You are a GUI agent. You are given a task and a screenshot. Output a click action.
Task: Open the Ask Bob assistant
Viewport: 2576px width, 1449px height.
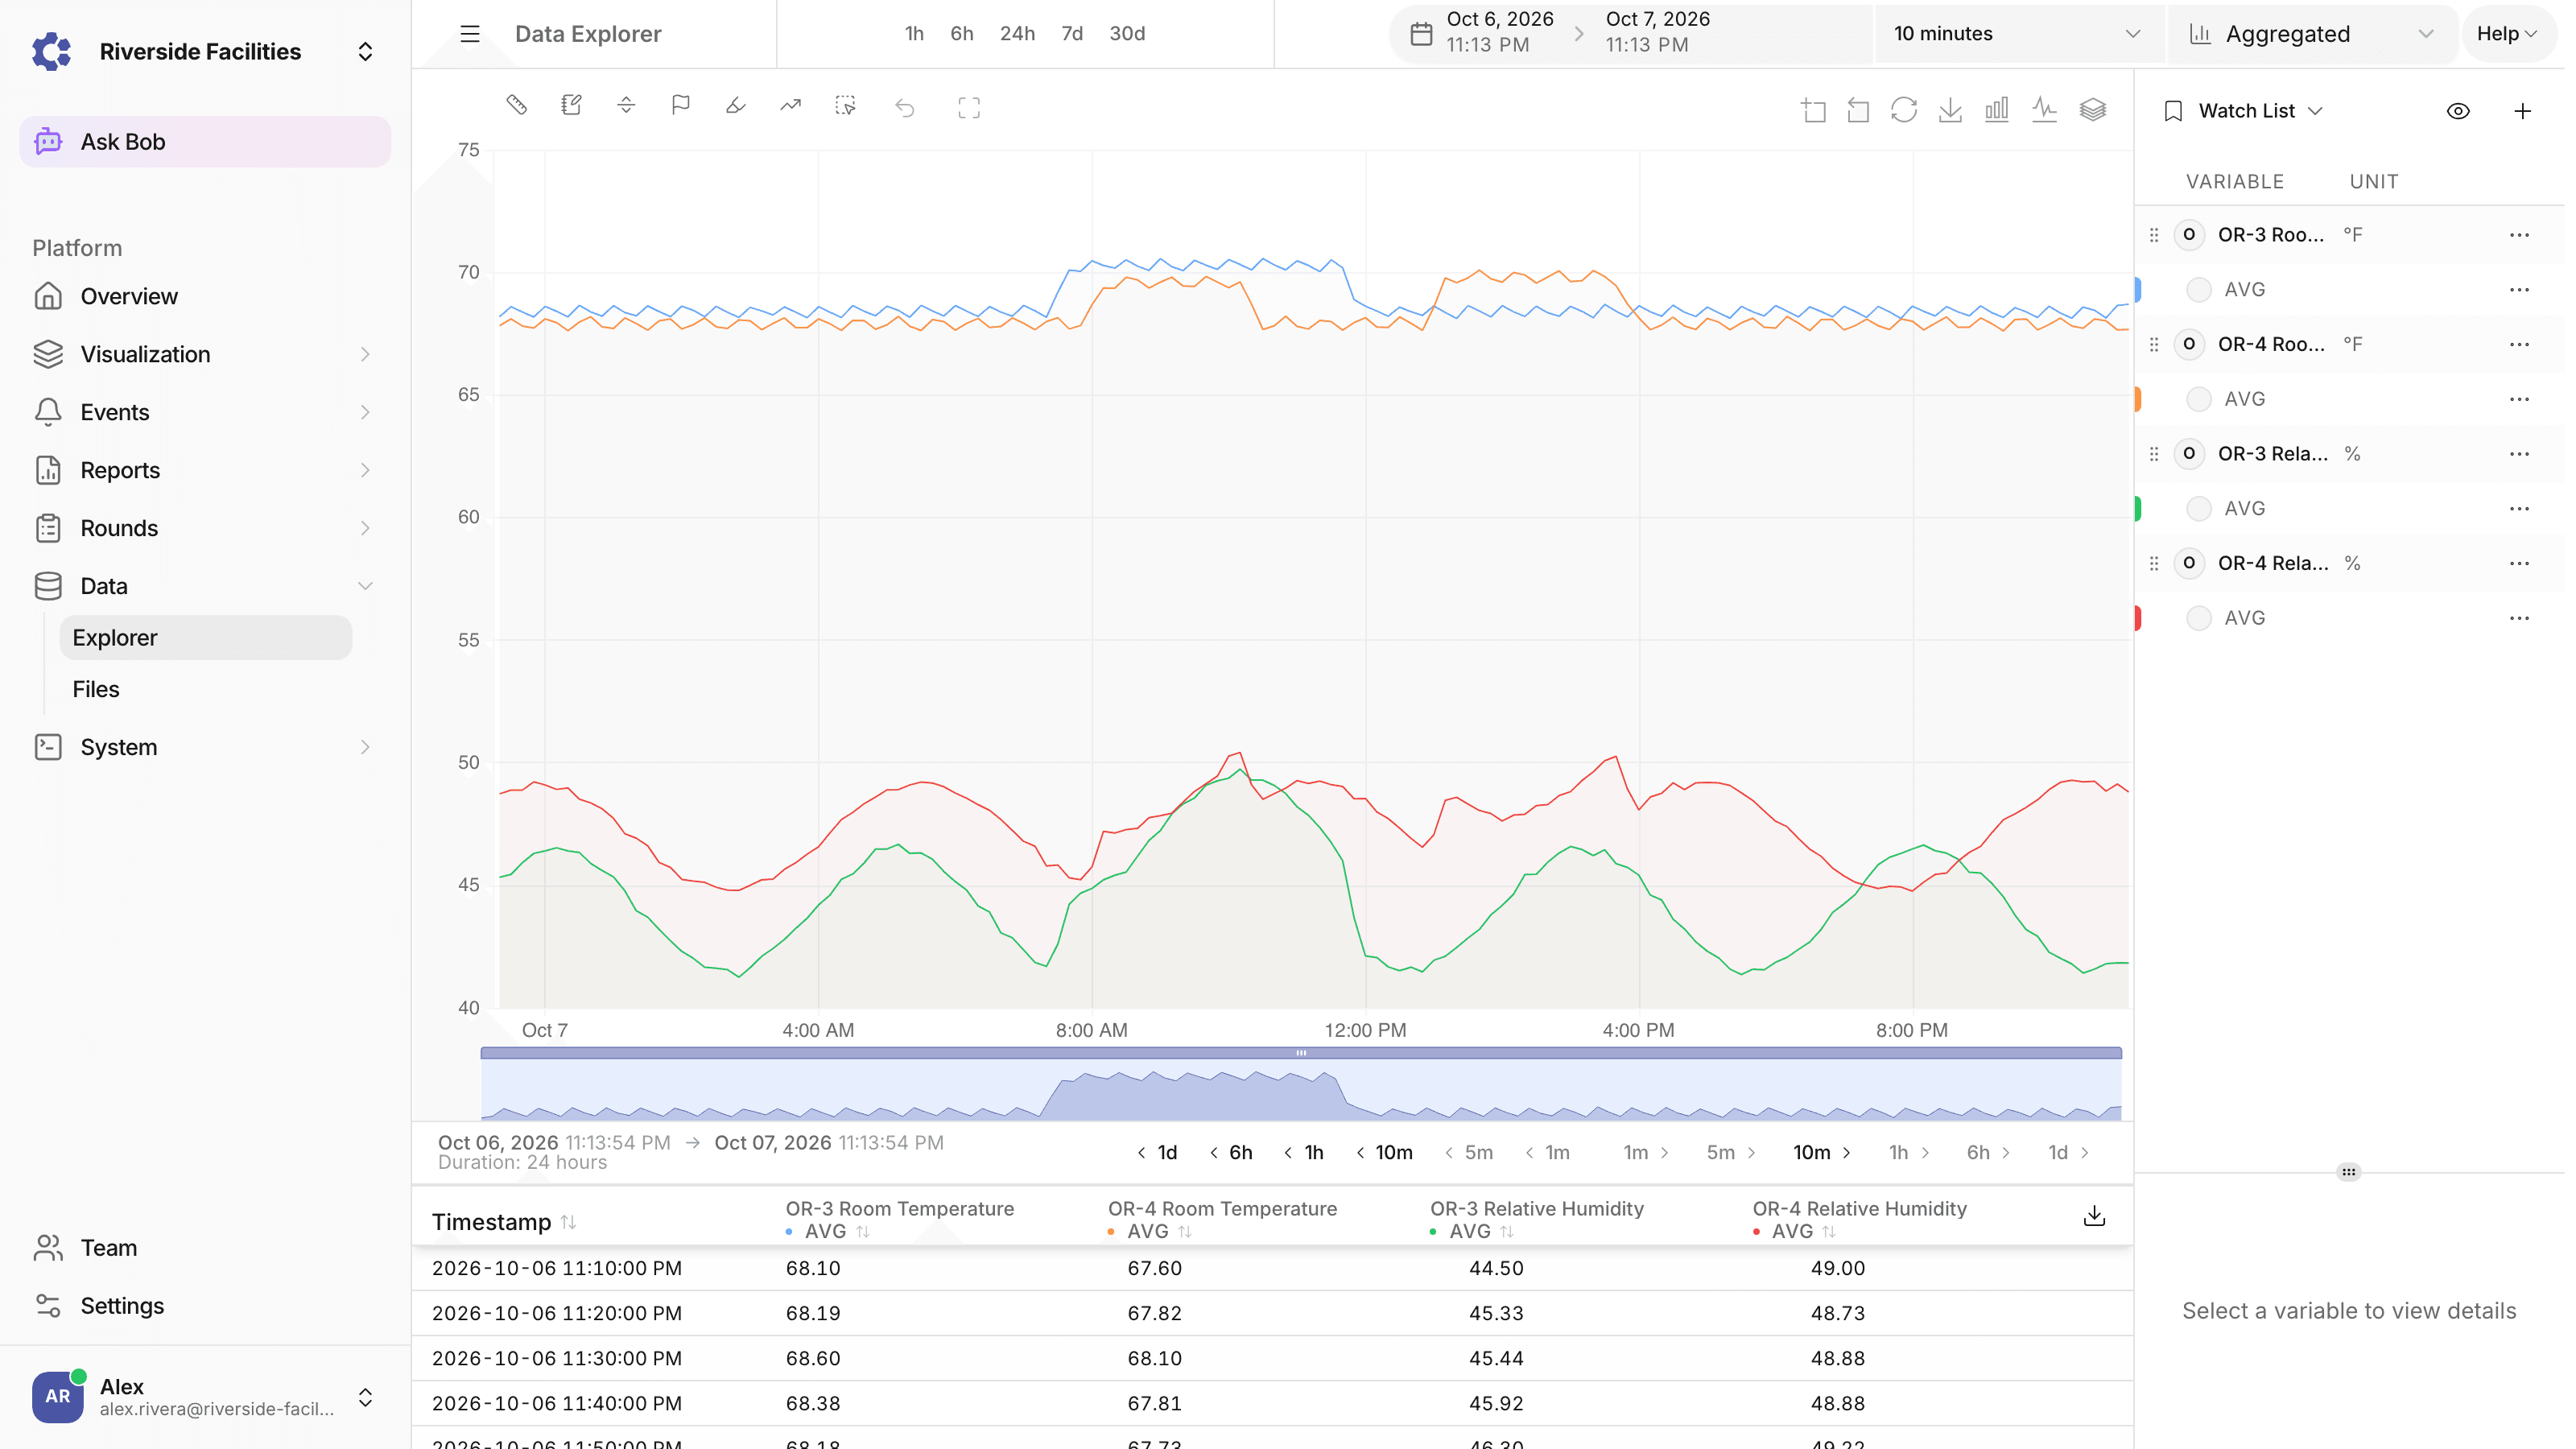[205, 142]
